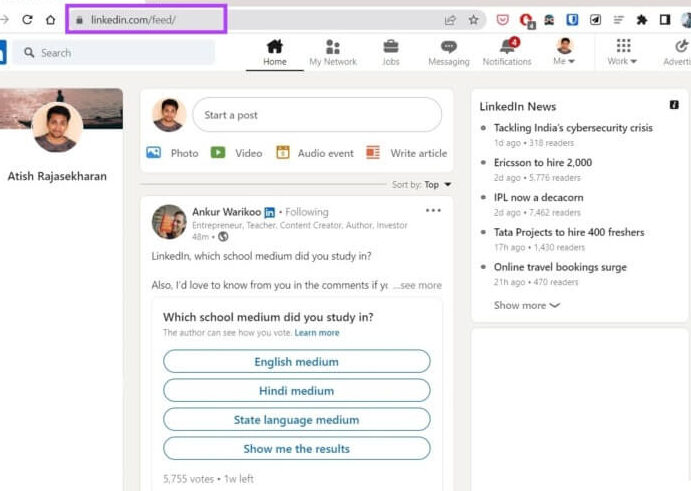Open the Jobs briefcase icon
The width and height of the screenshot is (691, 491).
[x=391, y=46]
